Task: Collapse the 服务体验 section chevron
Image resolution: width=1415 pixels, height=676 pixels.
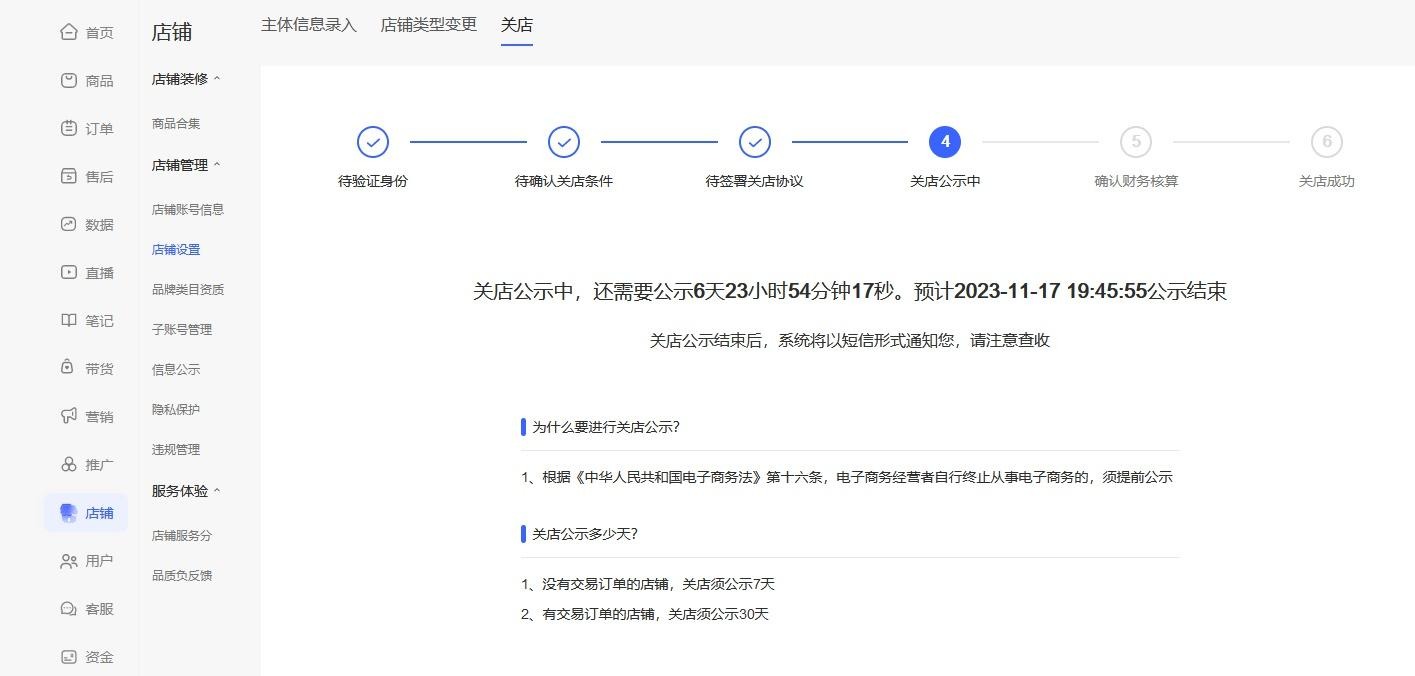Action: pyautogui.click(x=217, y=491)
